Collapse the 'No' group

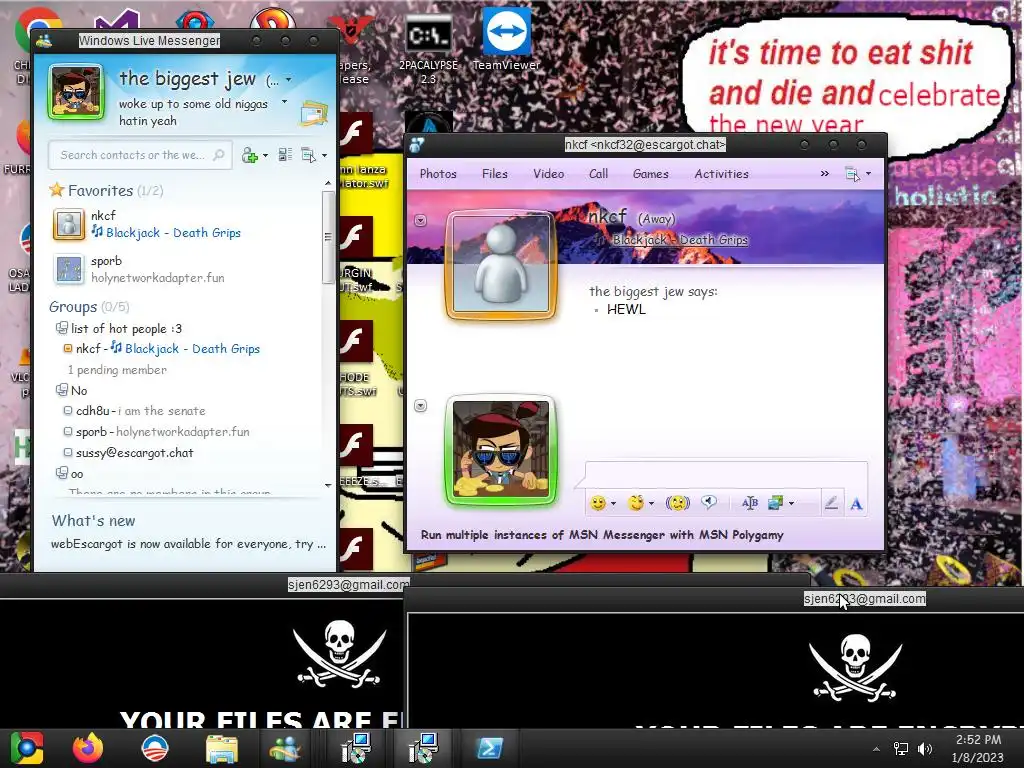pyautogui.click(x=61, y=390)
